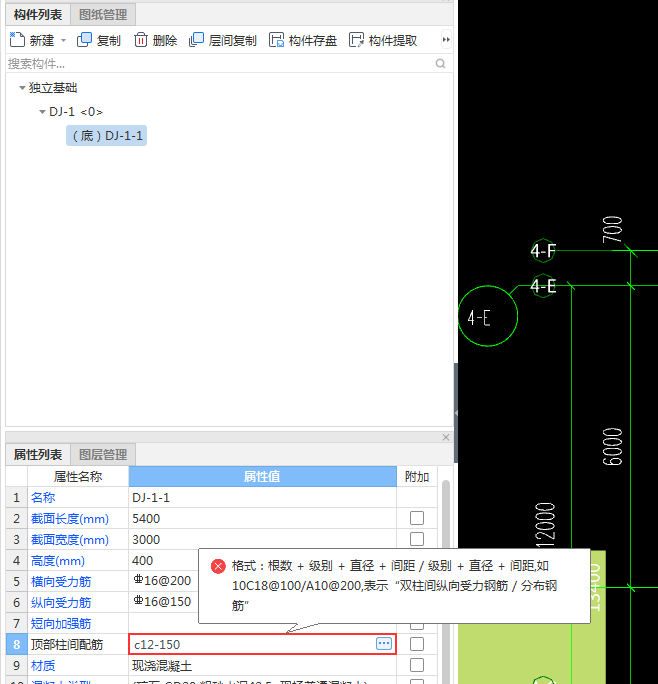Tick 附加 checkbox for 截面长度 row
This screenshot has height=684, width=658.
[x=417, y=518]
